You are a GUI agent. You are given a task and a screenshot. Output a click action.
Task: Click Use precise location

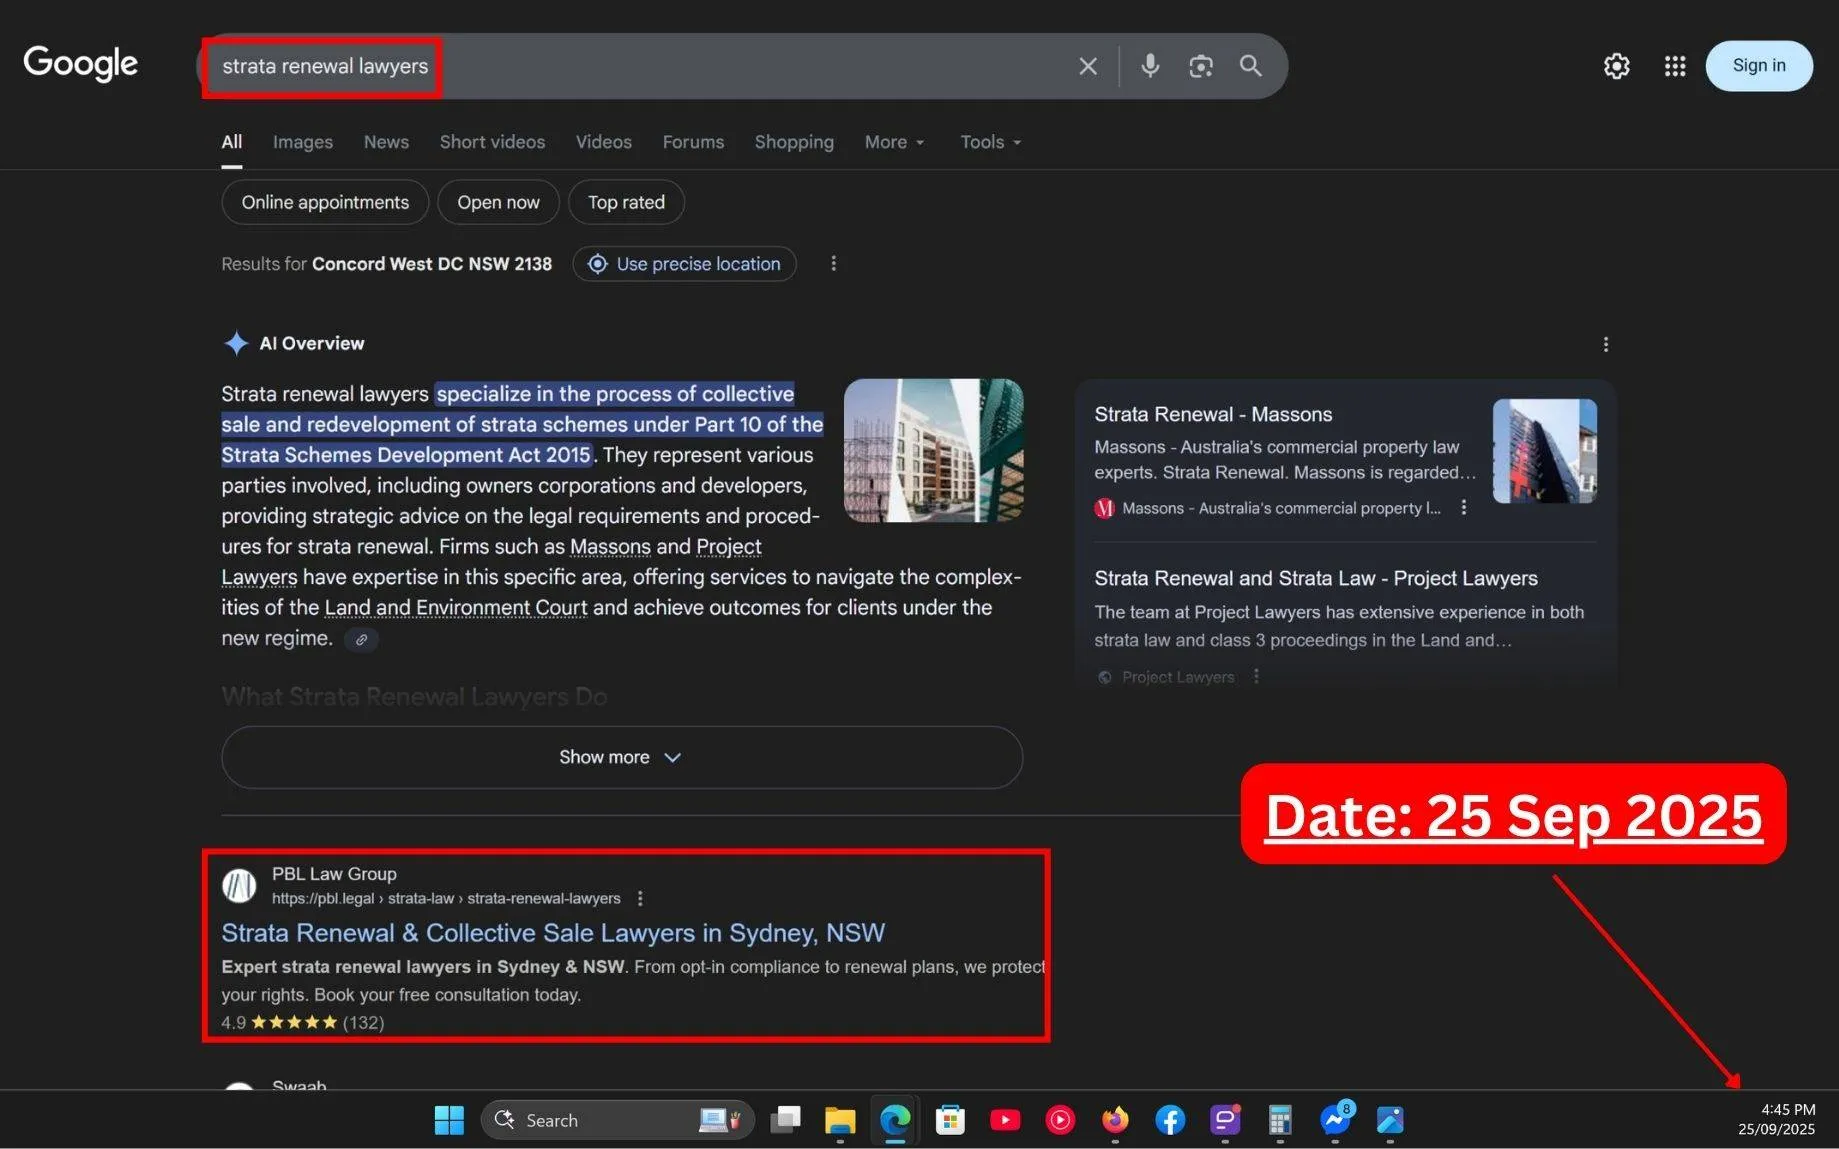pyautogui.click(x=684, y=264)
